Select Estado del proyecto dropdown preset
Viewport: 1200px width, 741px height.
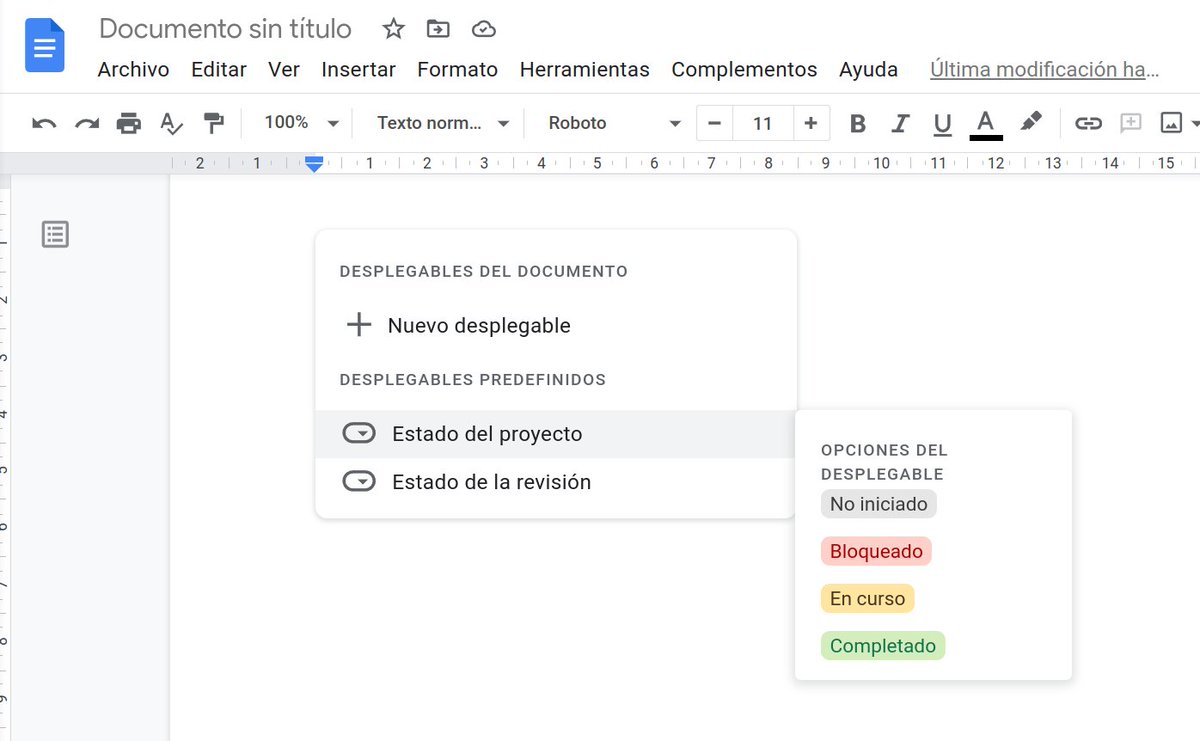pos(555,434)
